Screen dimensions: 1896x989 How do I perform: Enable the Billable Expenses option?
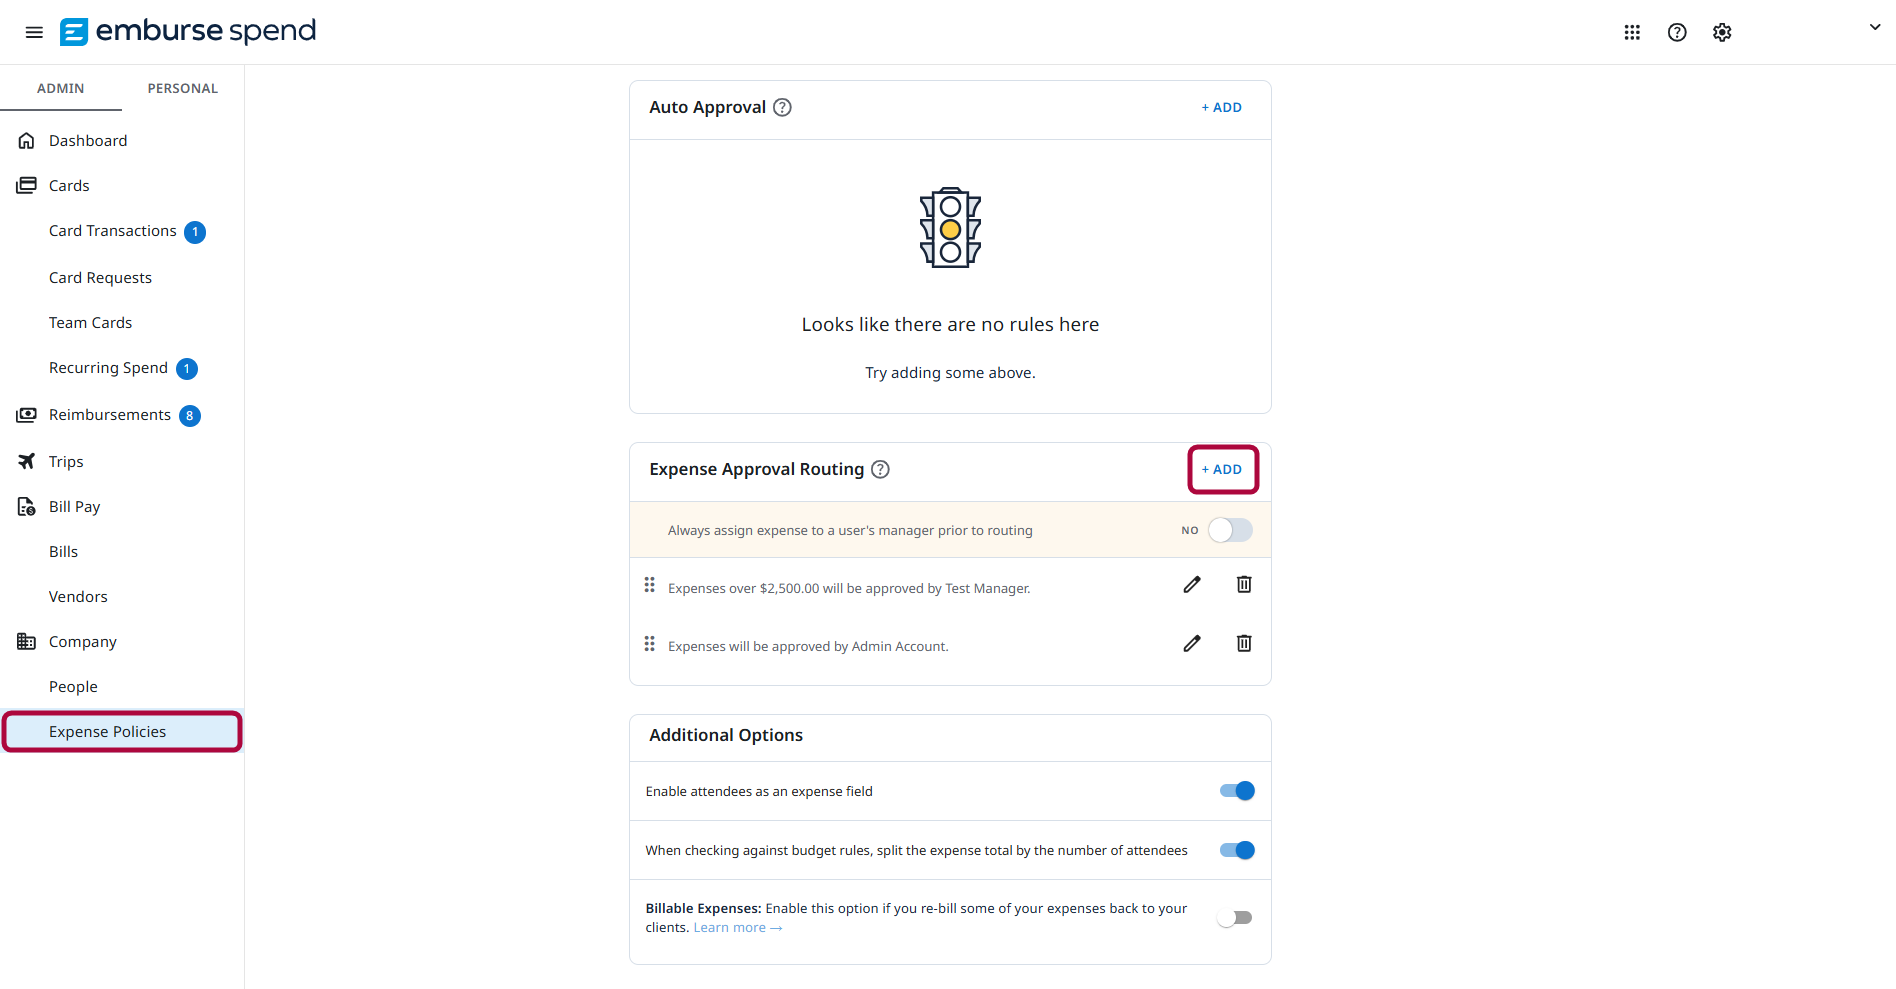(x=1235, y=918)
